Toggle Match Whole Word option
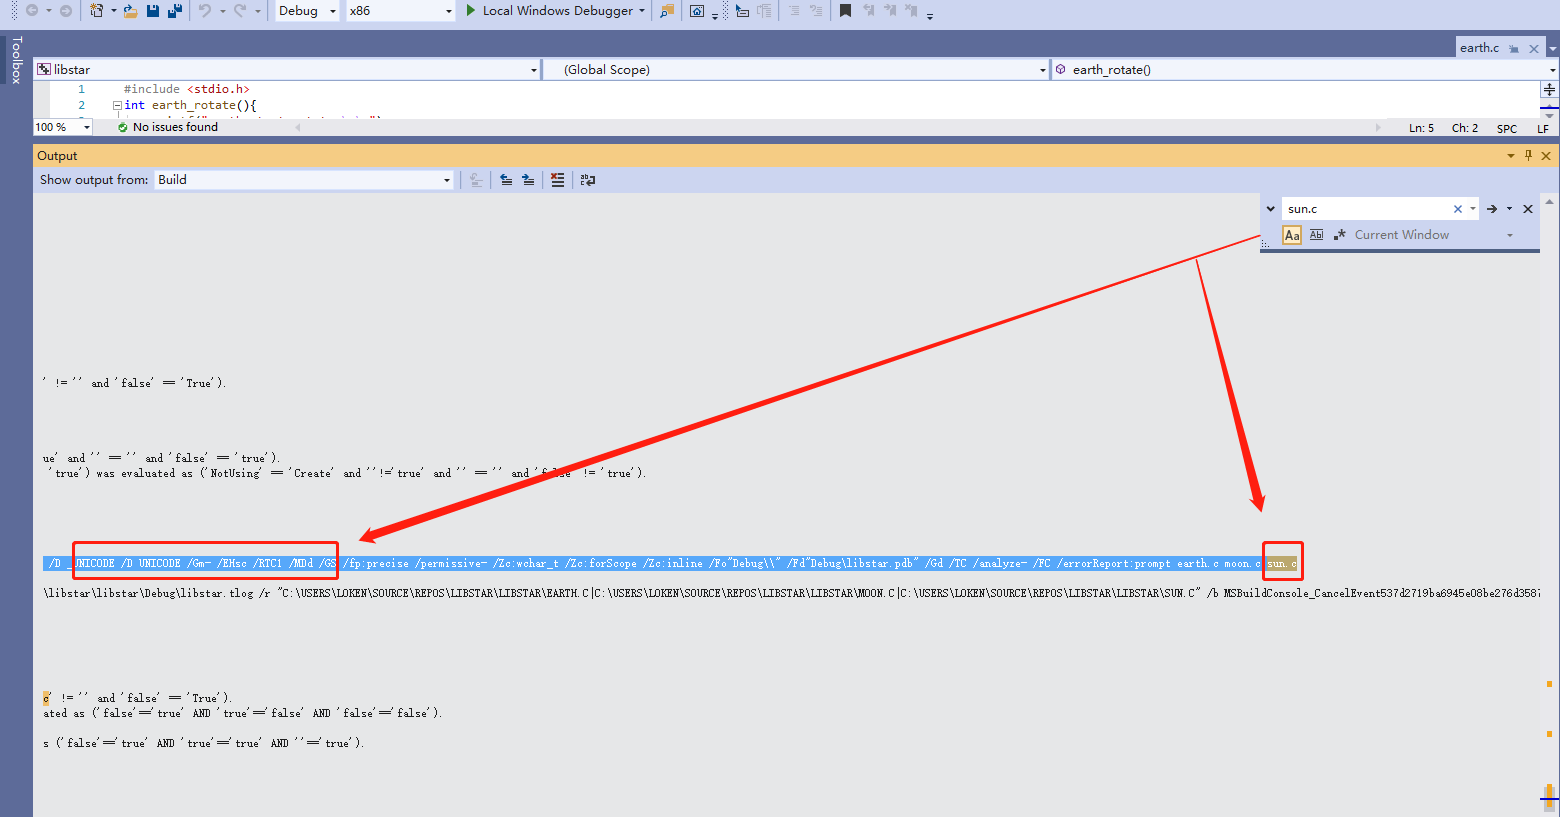 (1316, 235)
